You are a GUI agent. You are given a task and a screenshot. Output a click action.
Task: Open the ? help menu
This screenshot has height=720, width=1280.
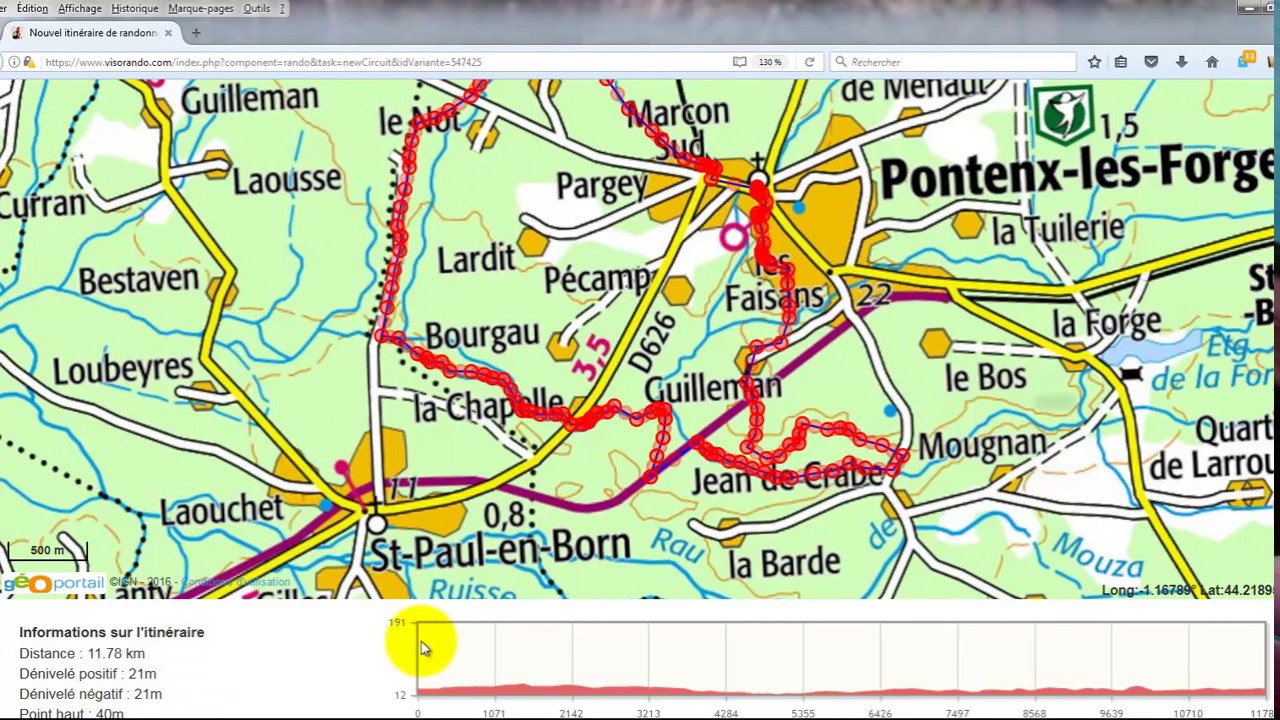click(x=282, y=8)
